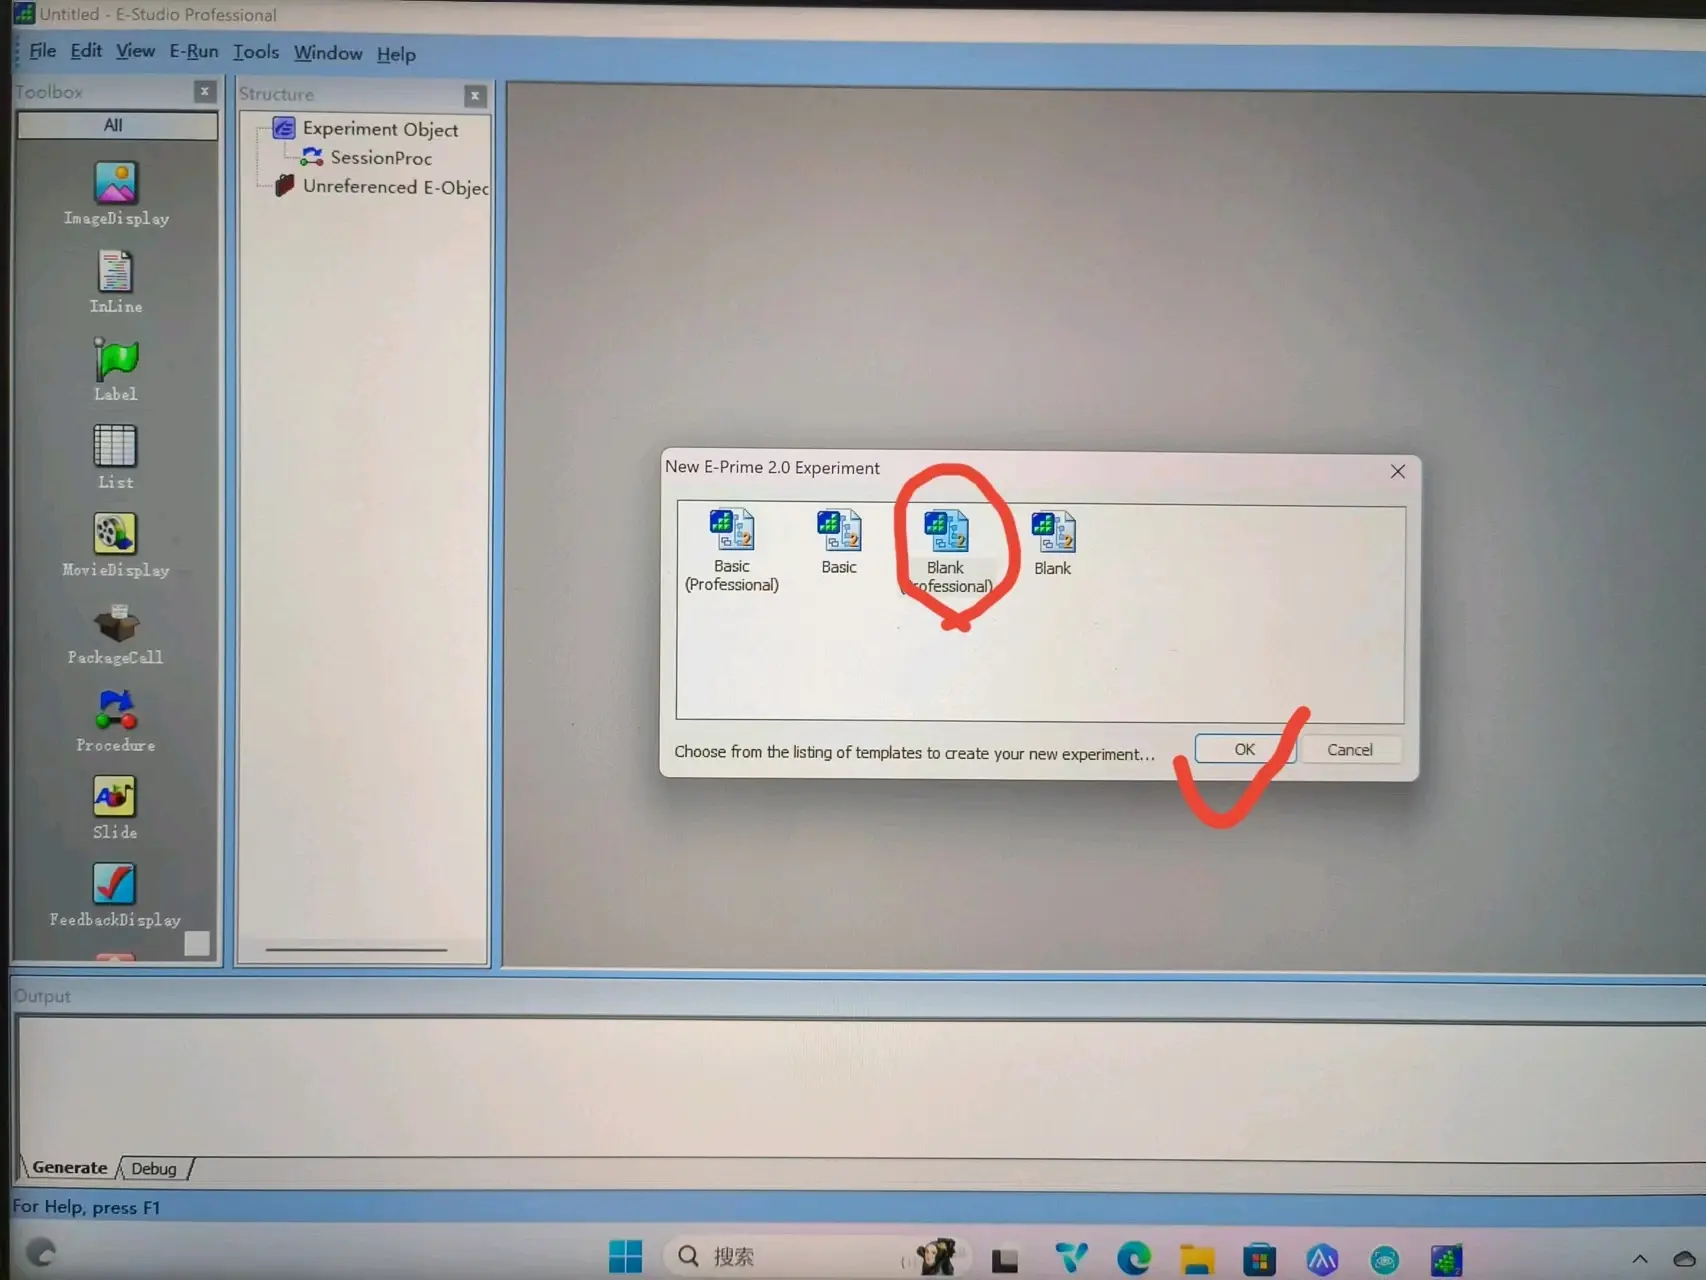The height and width of the screenshot is (1280, 1706).
Task: Select the FeedbackDisplay toolbox object
Action: (x=115, y=895)
